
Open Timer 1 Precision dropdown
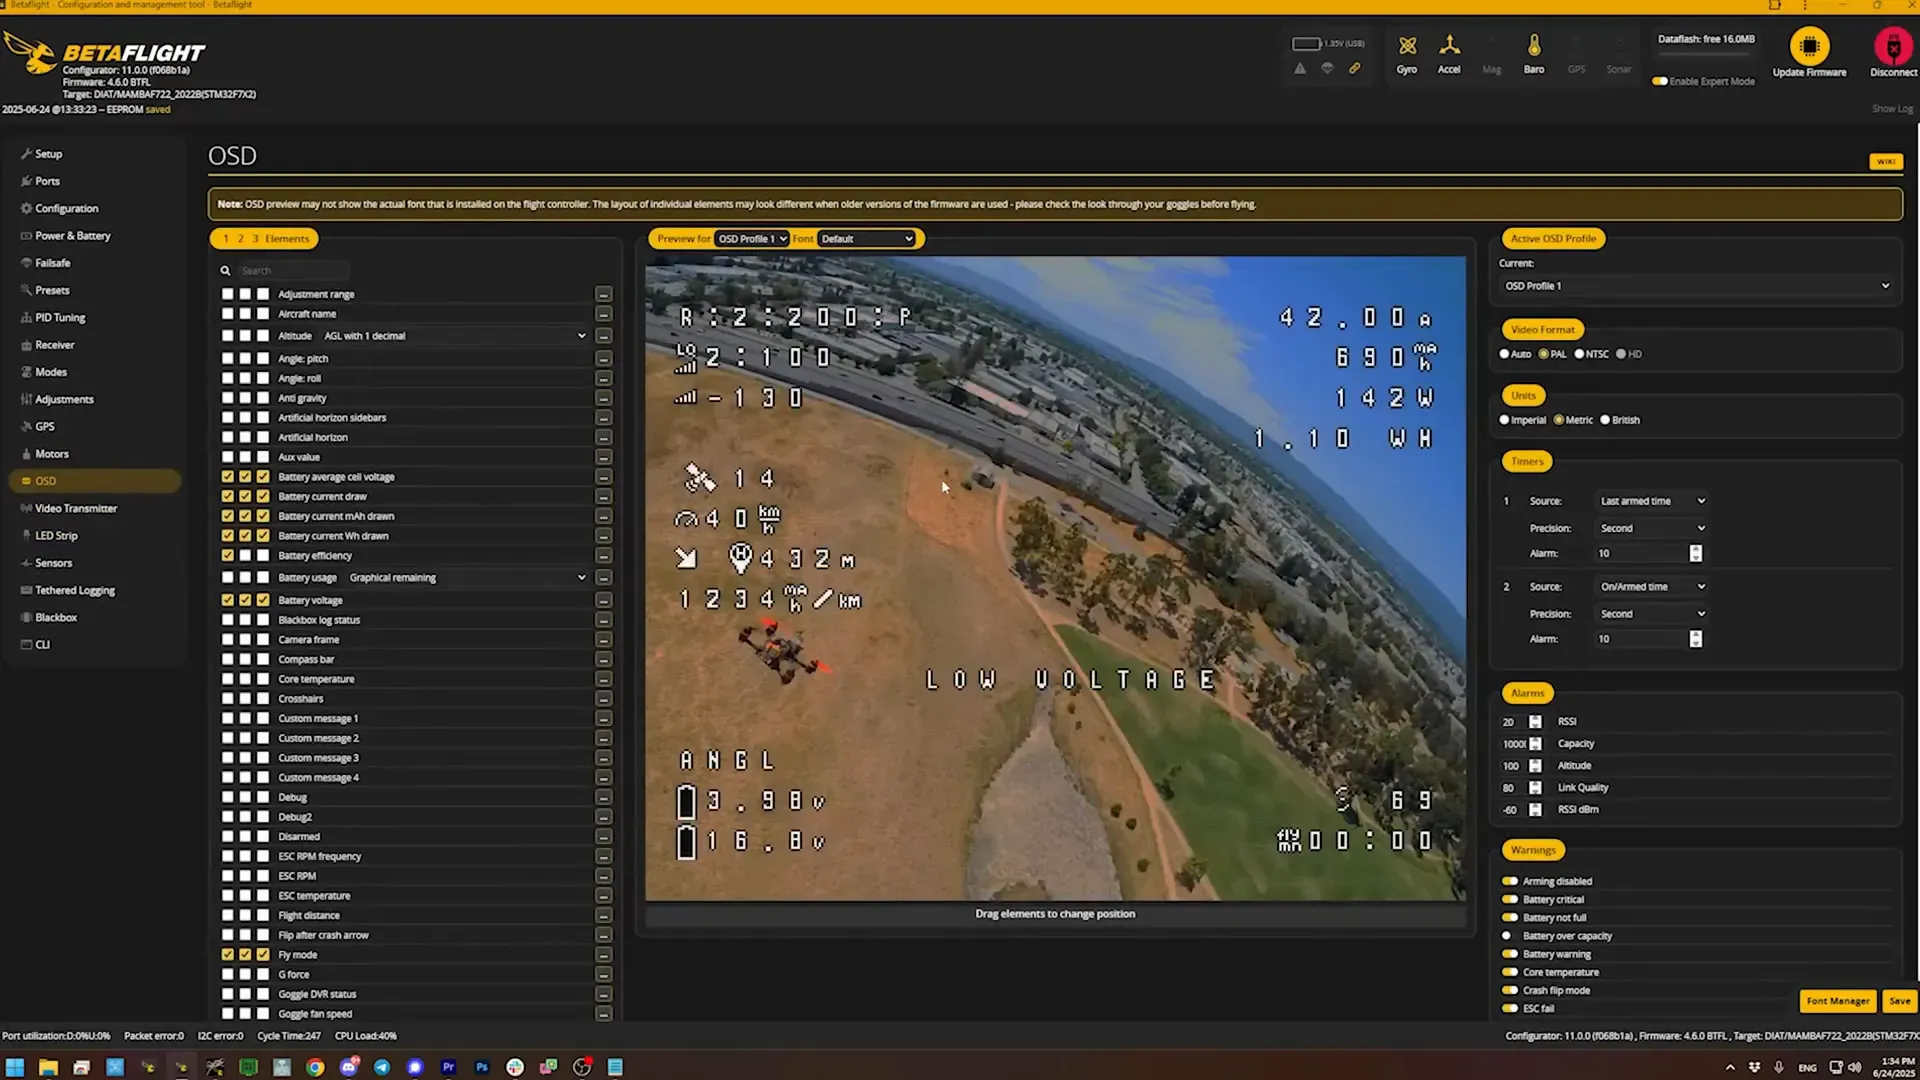pyautogui.click(x=1652, y=528)
